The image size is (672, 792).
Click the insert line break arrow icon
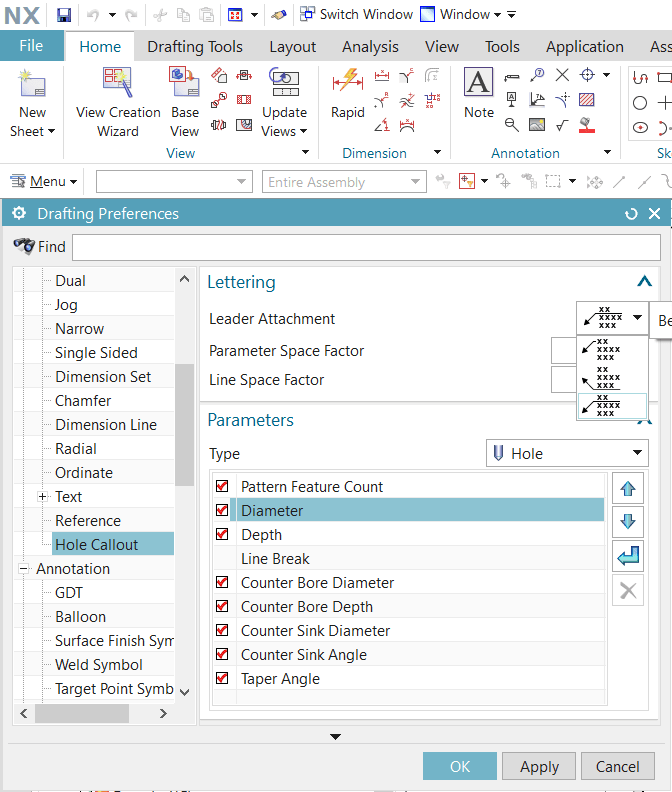(628, 556)
